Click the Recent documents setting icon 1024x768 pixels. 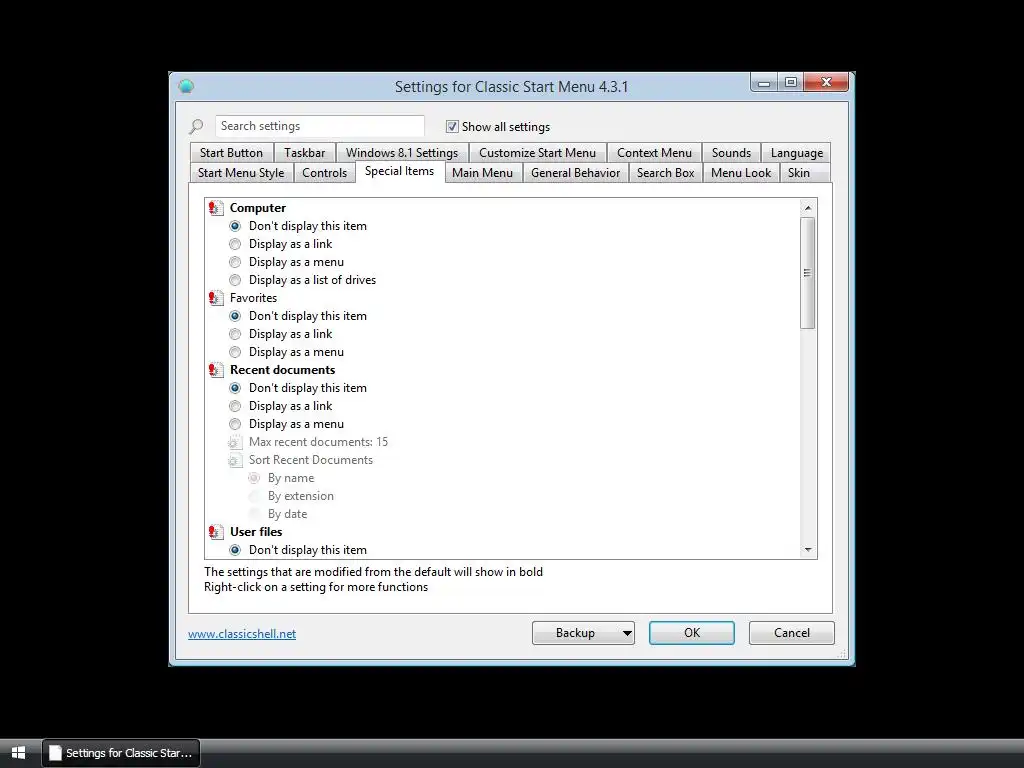(216, 370)
